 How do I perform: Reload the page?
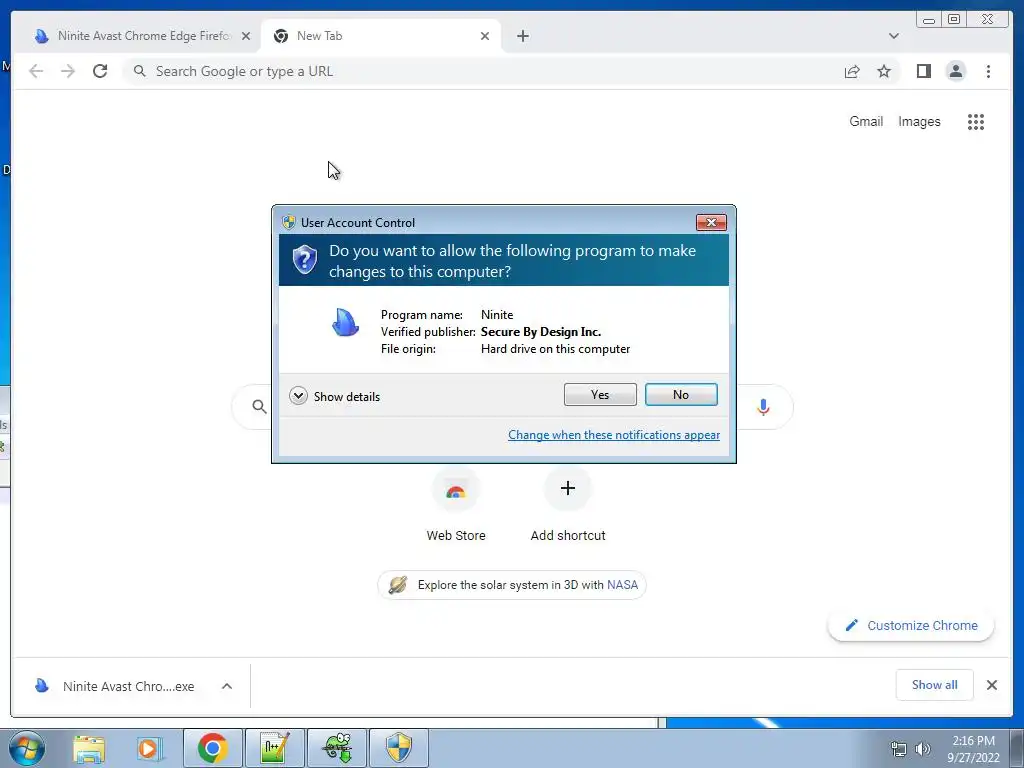point(100,71)
